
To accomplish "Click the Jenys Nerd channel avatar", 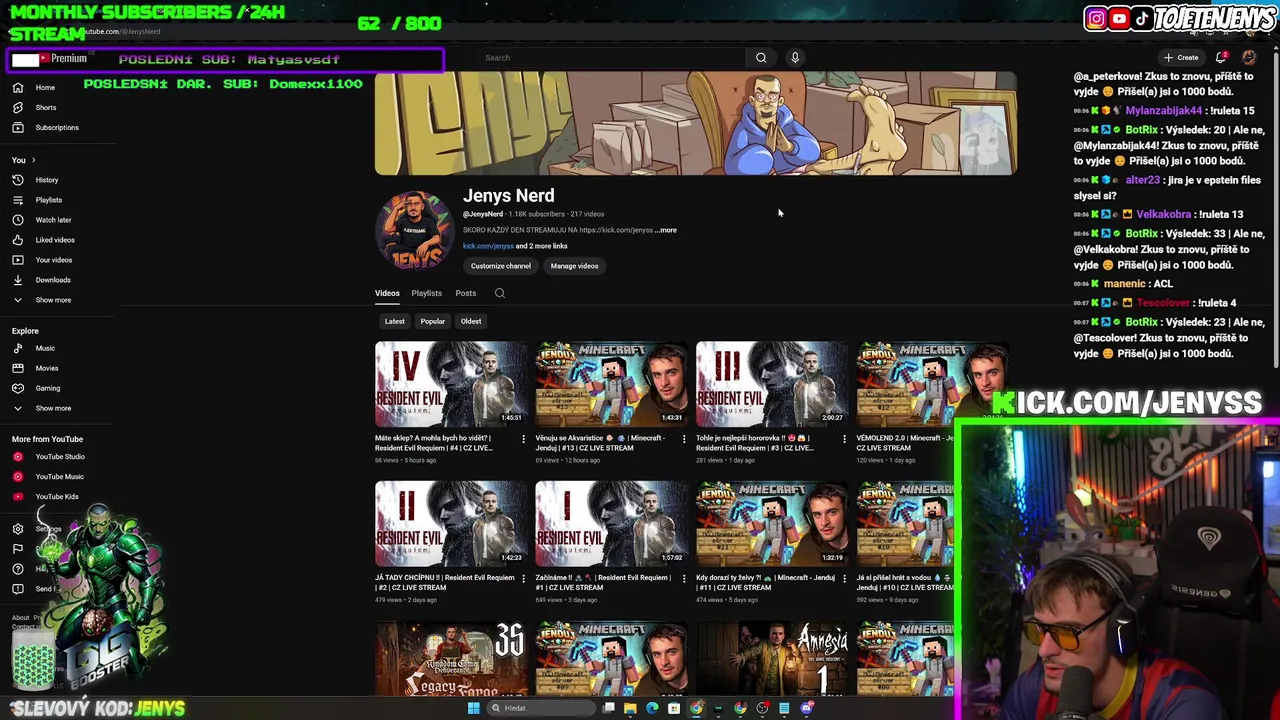I will (414, 231).
